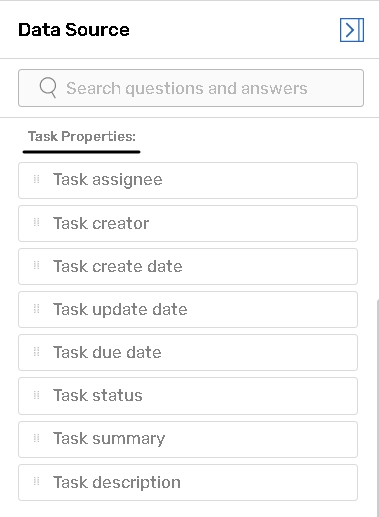Choose the Task update date field
Image resolution: width=379 pixels, height=517 pixels.
click(188, 309)
